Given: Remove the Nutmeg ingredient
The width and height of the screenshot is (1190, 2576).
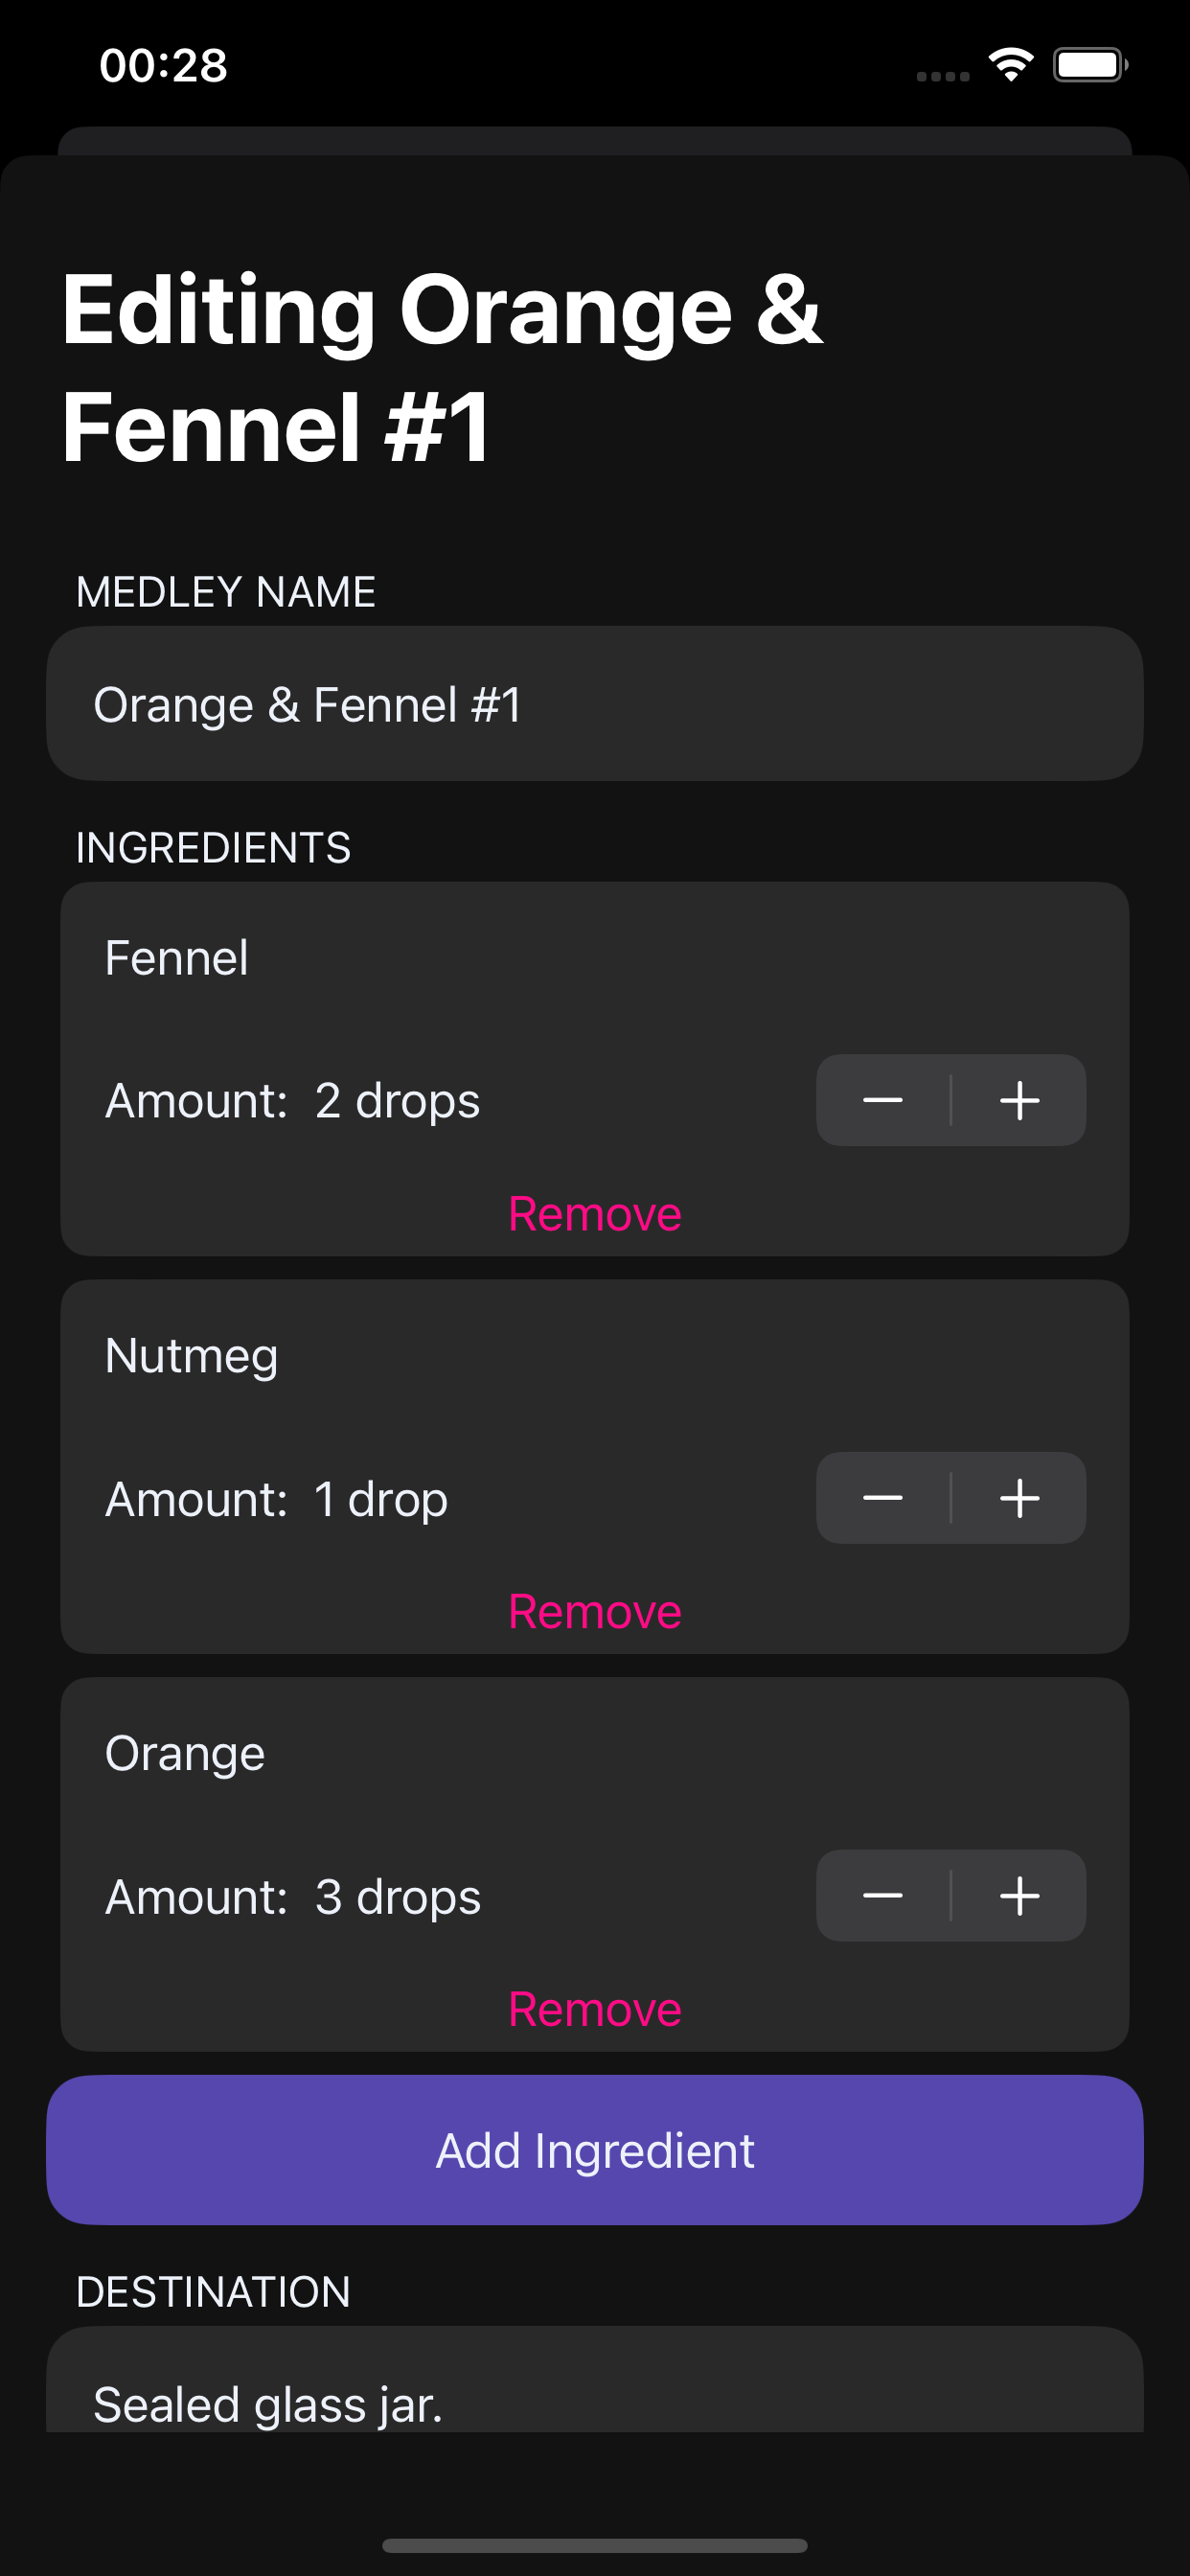Looking at the screenshot, I should [x=595, y=1612].
